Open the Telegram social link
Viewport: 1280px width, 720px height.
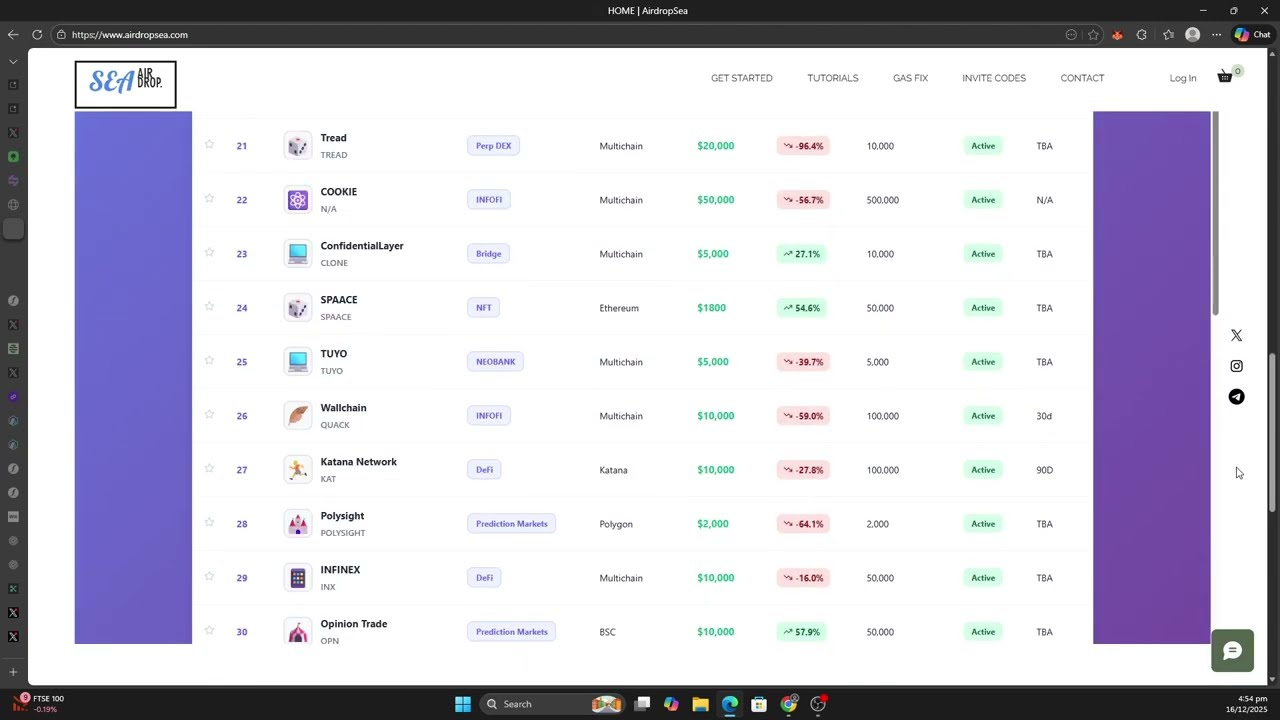(x=1236, y=397)
